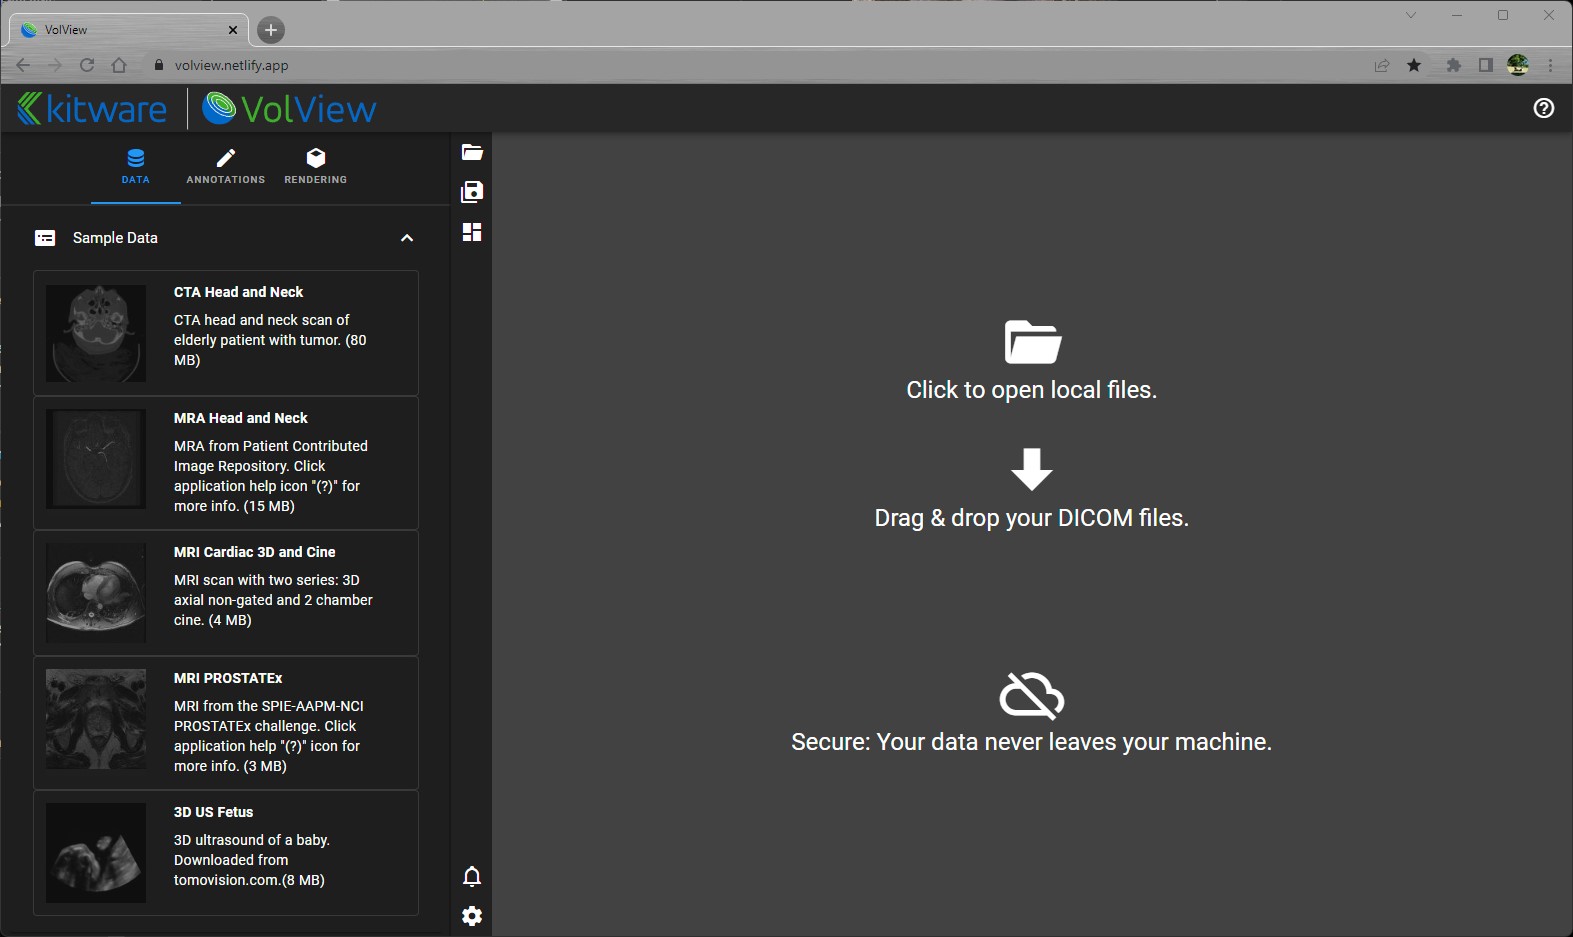This screenshot has height=937, width=1573.
Task: Bookmark this page with the star icon
Action: point(1414,65)
